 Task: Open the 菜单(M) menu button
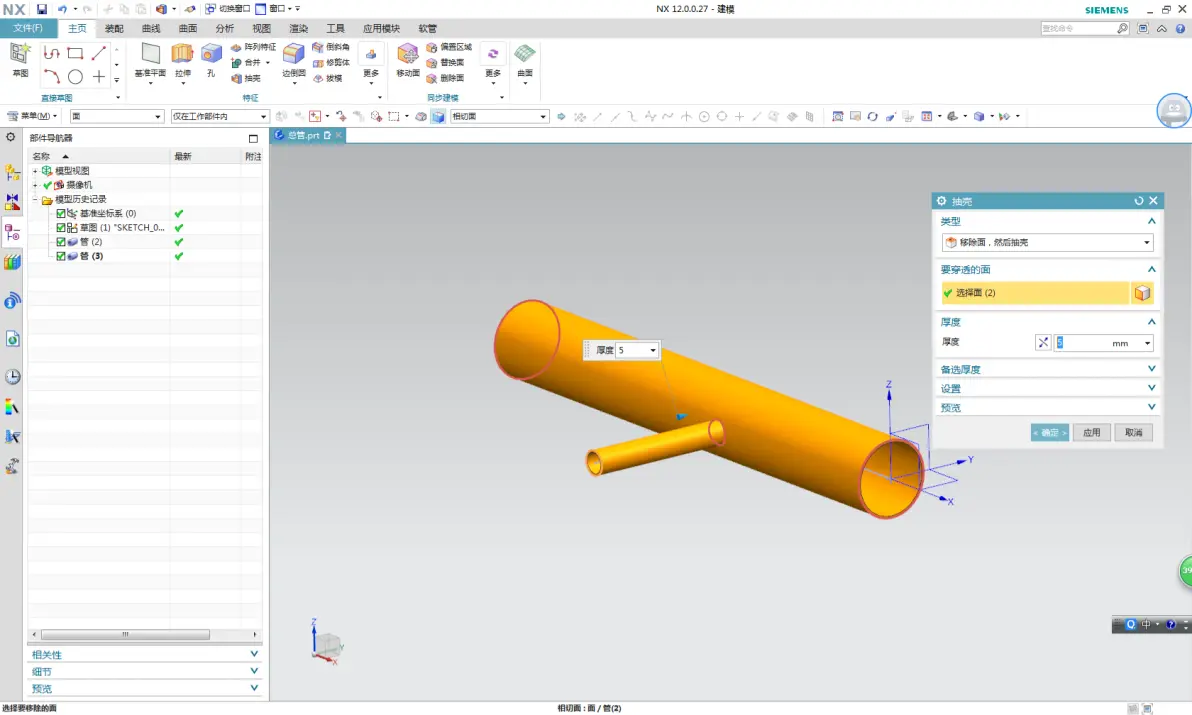click(x=33, y=116)
